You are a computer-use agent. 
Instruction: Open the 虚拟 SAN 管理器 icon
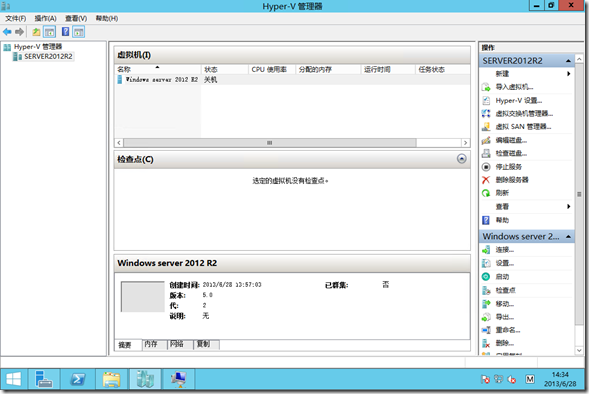coord(486,127)
